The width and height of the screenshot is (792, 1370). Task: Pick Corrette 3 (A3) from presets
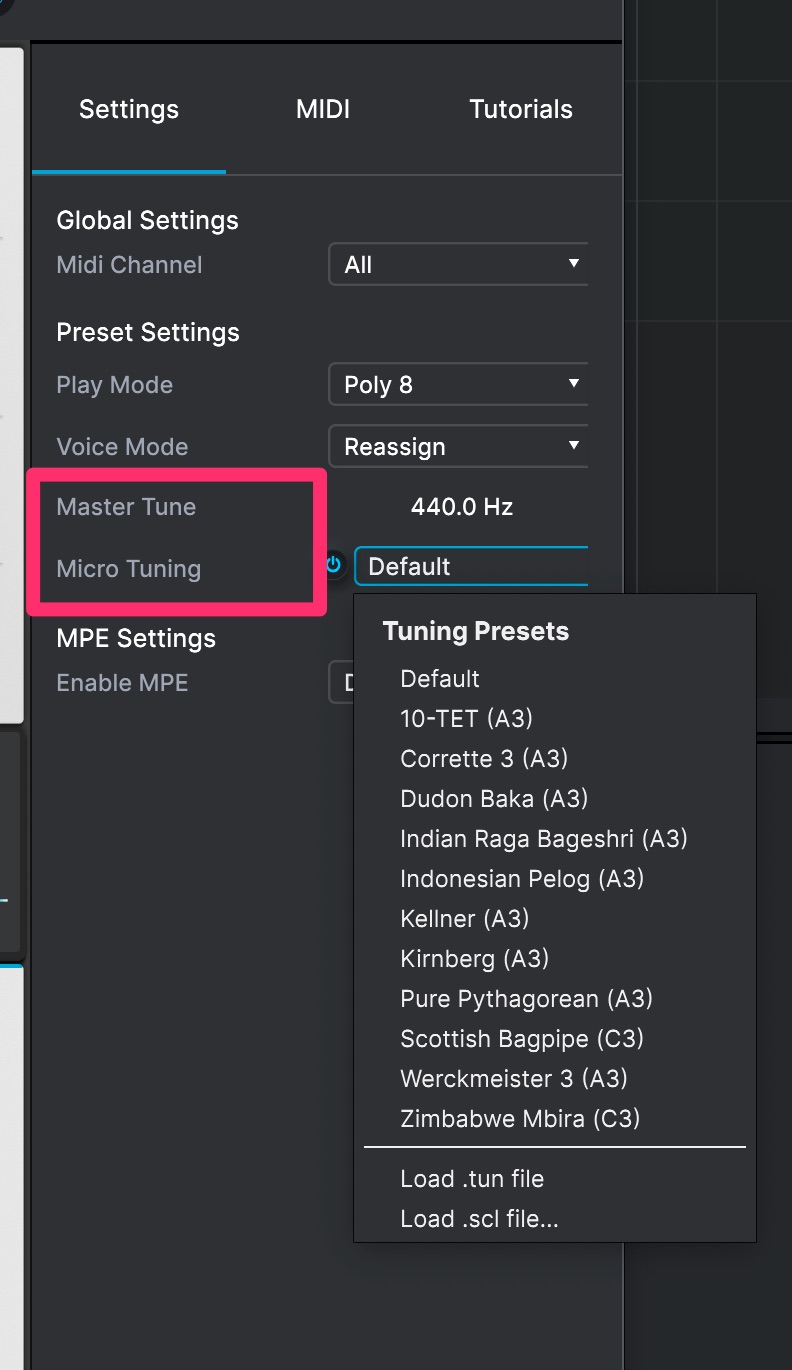click(484, 759)
